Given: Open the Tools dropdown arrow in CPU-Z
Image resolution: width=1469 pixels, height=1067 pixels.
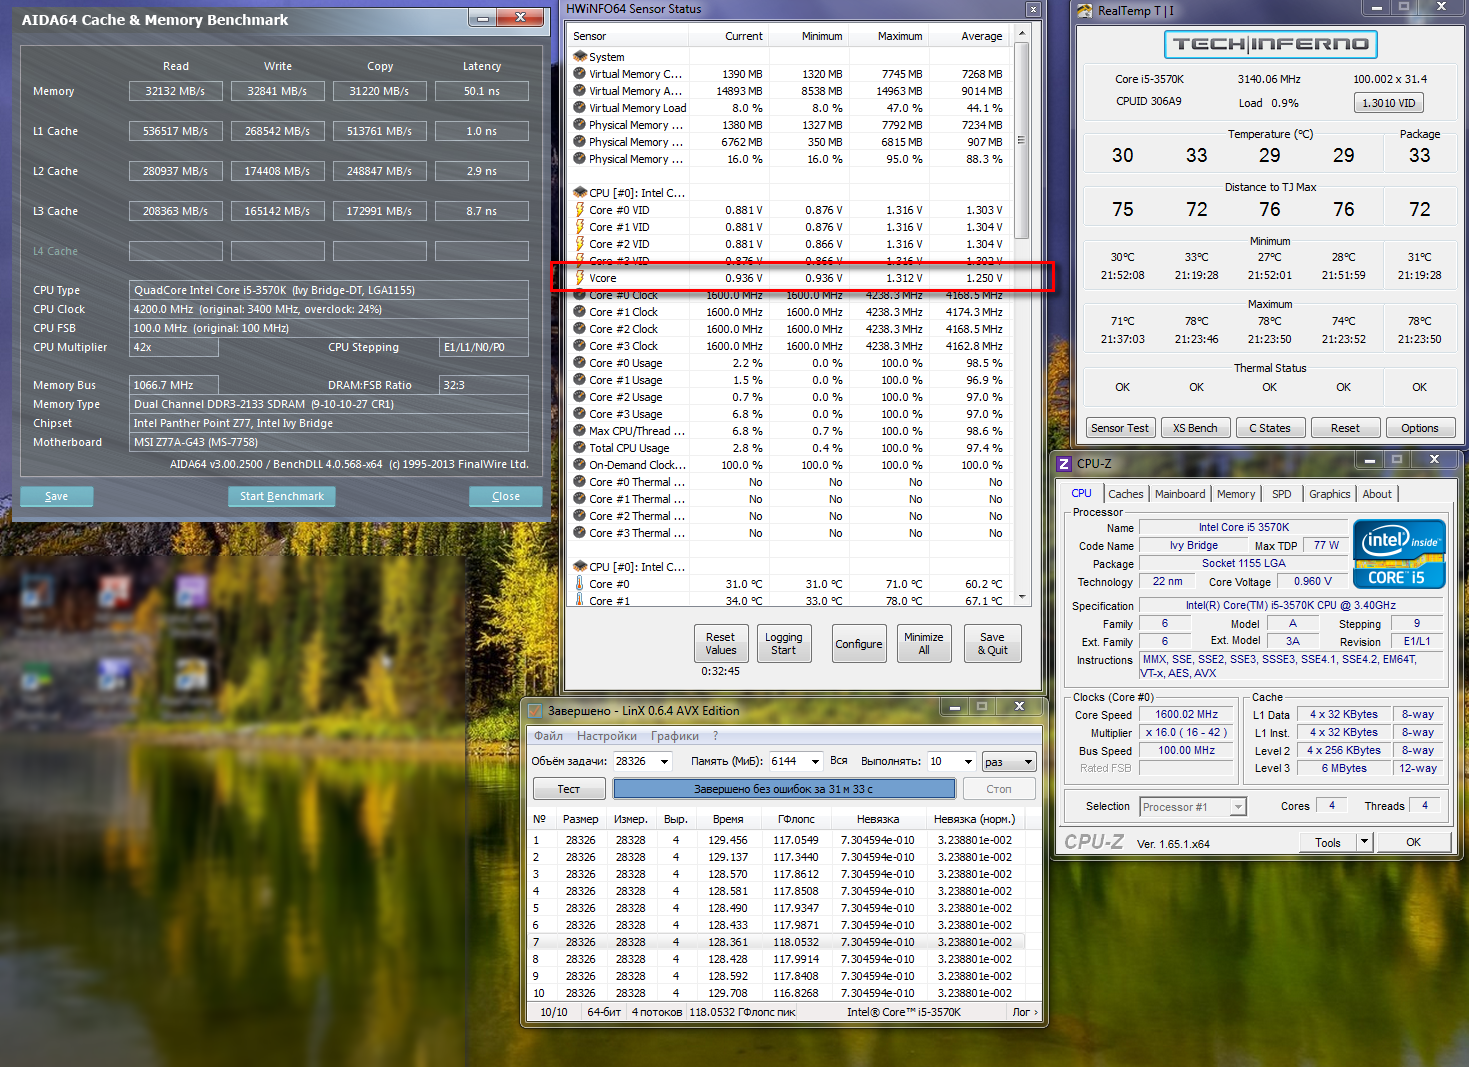Looking at the screenshot, I should [x=1364, y=842].
